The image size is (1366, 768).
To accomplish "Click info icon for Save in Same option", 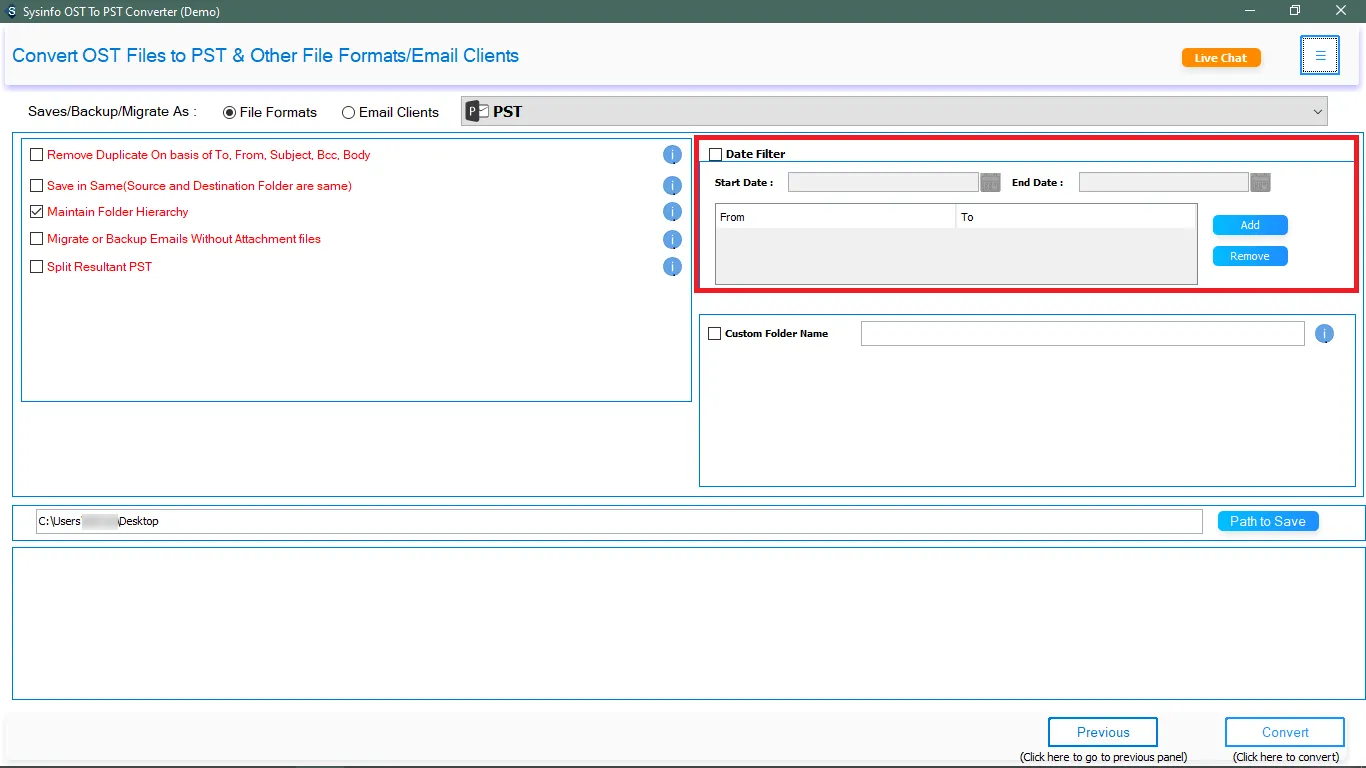I will click(672, 185).
